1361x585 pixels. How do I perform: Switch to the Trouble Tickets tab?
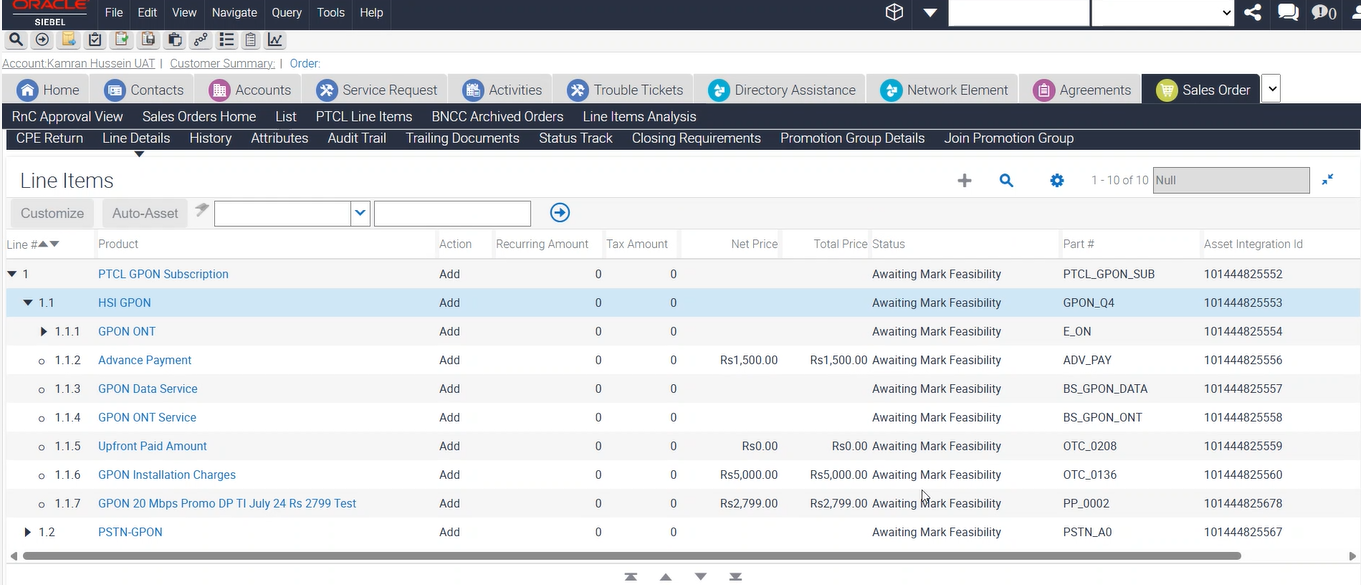[x=625, y=90]
